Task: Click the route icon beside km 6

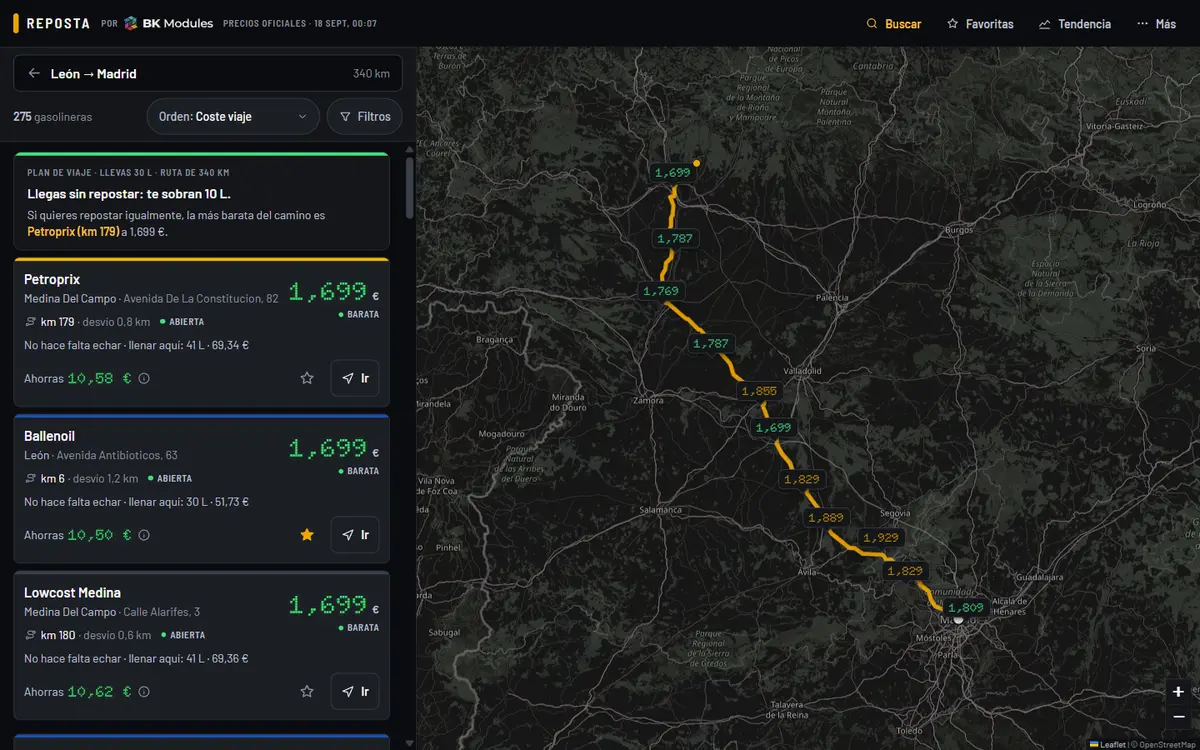Action: click(x=30, y=479)
